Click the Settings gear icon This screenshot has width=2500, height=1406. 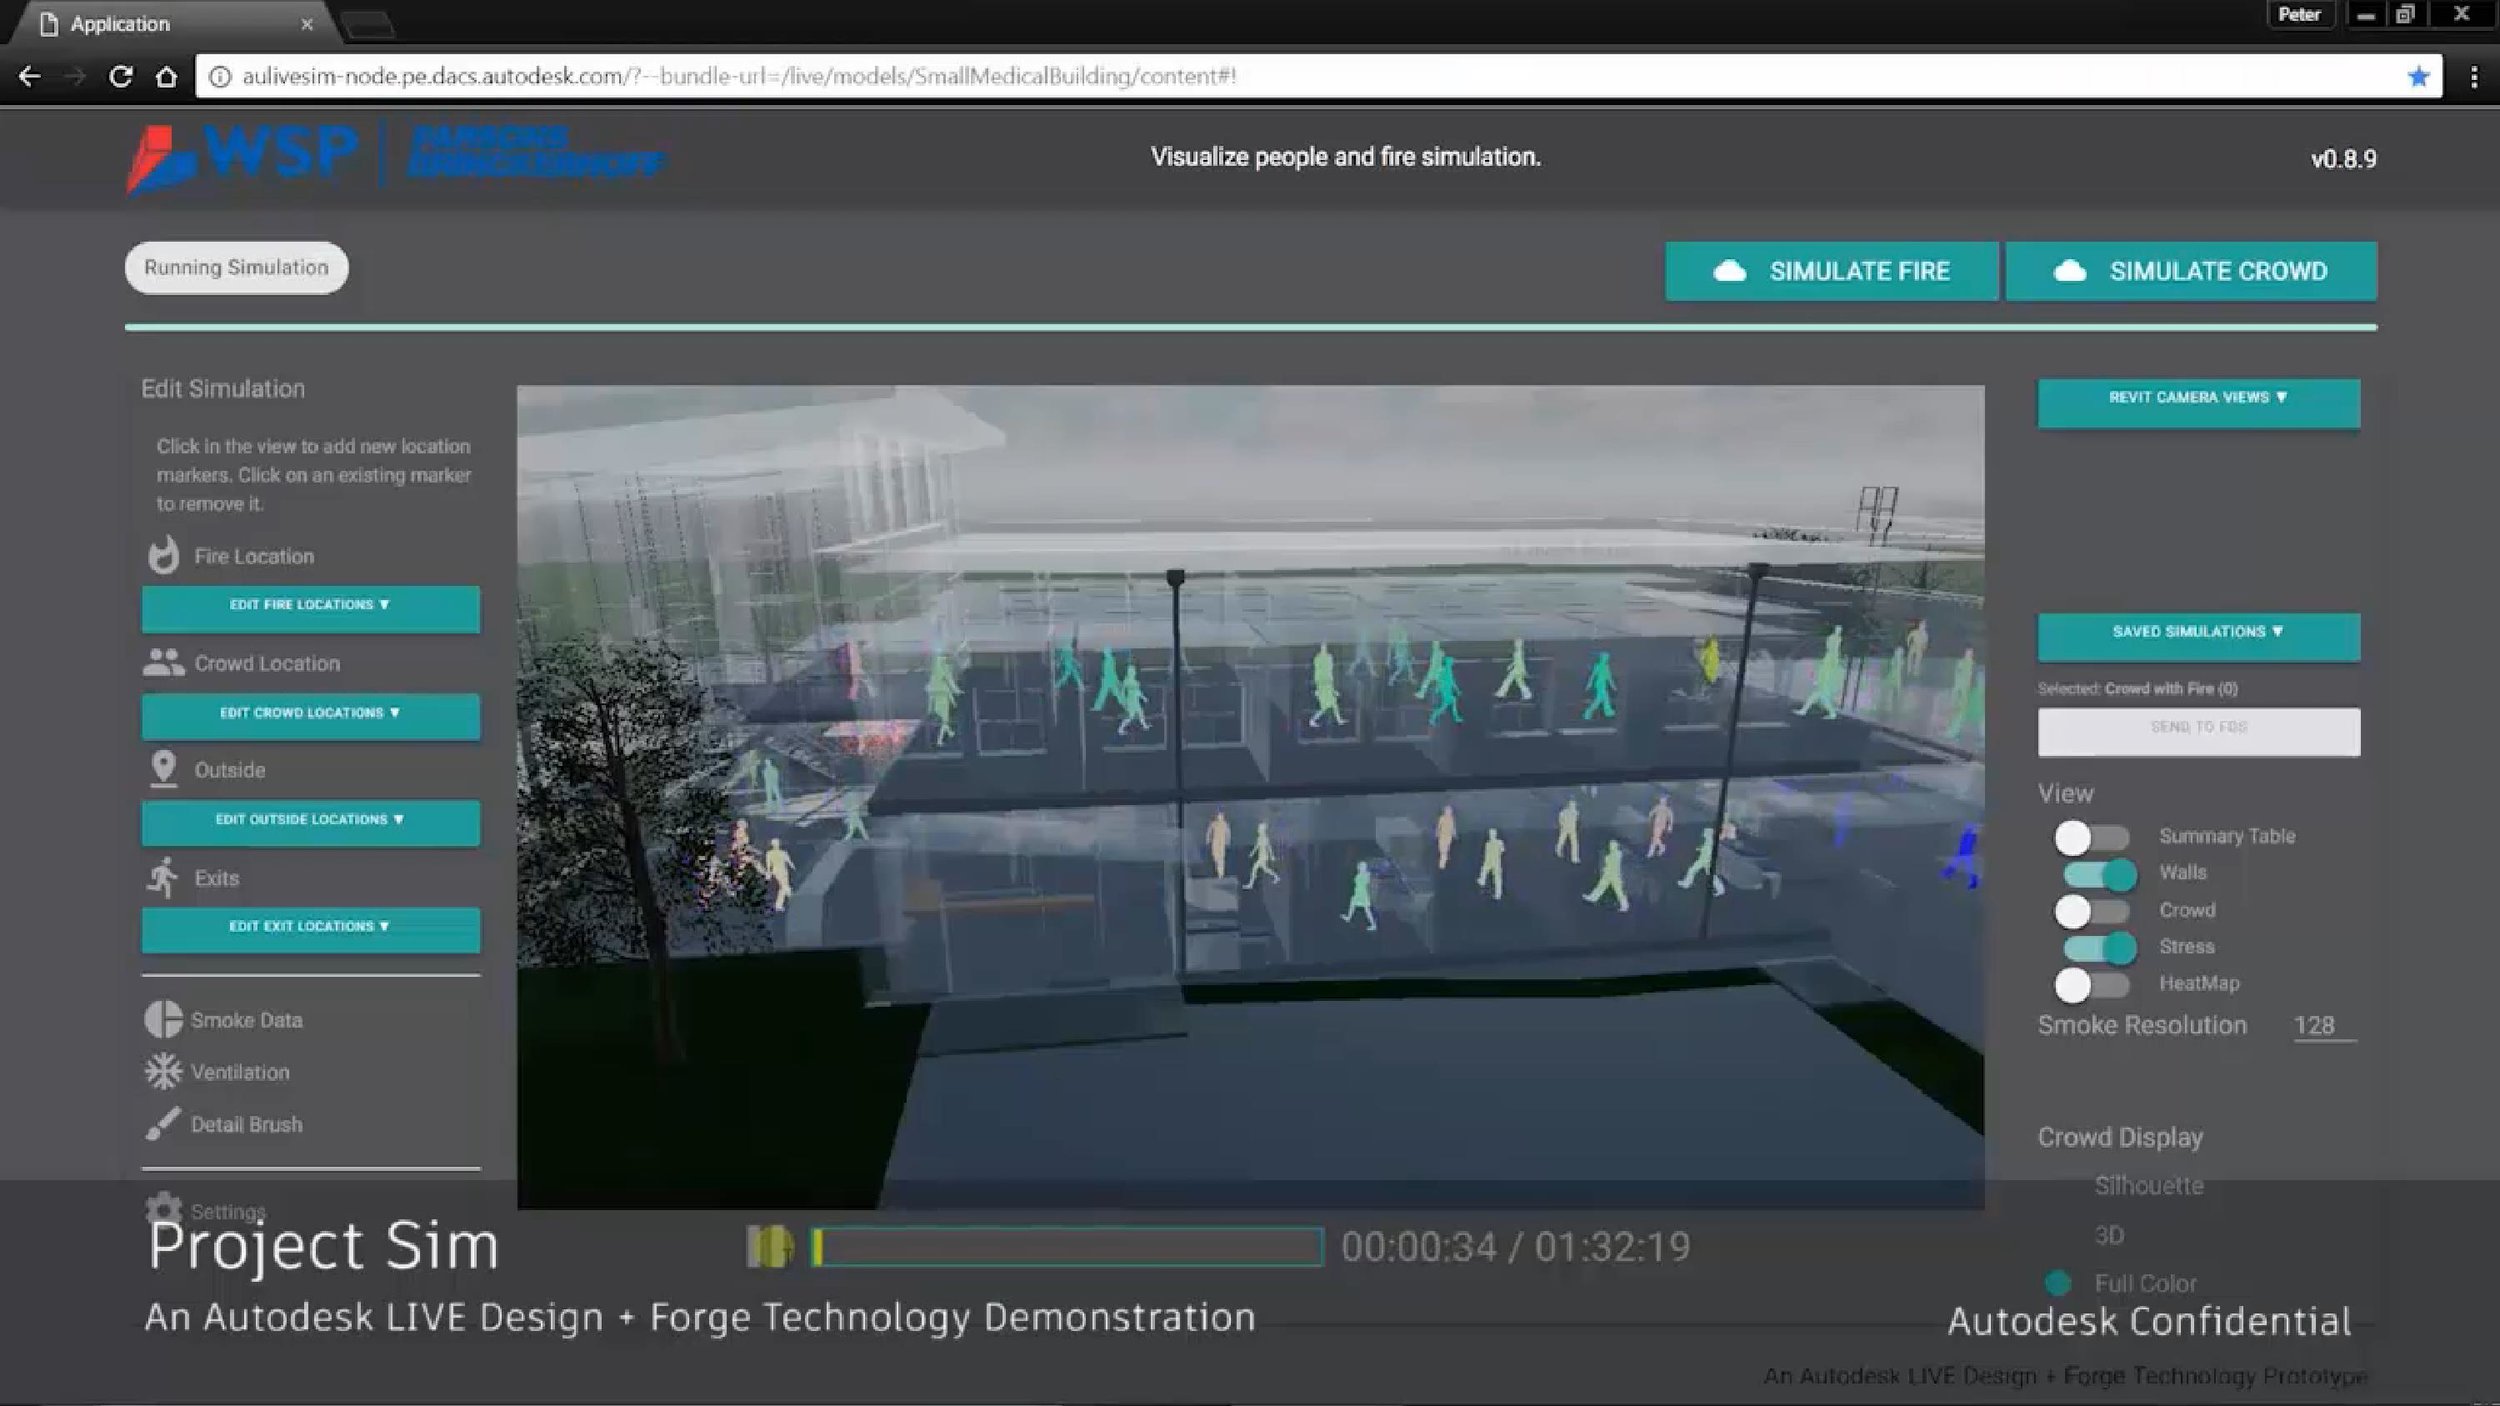164,1210
